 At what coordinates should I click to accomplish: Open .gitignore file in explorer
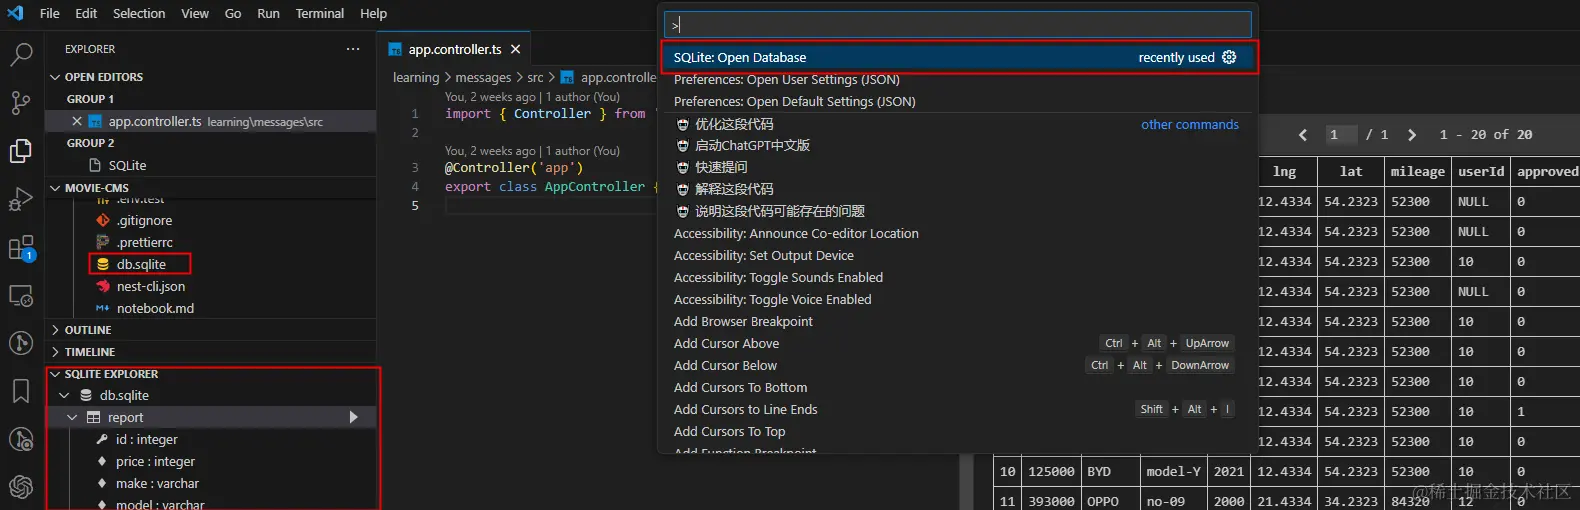click(144, 220)
